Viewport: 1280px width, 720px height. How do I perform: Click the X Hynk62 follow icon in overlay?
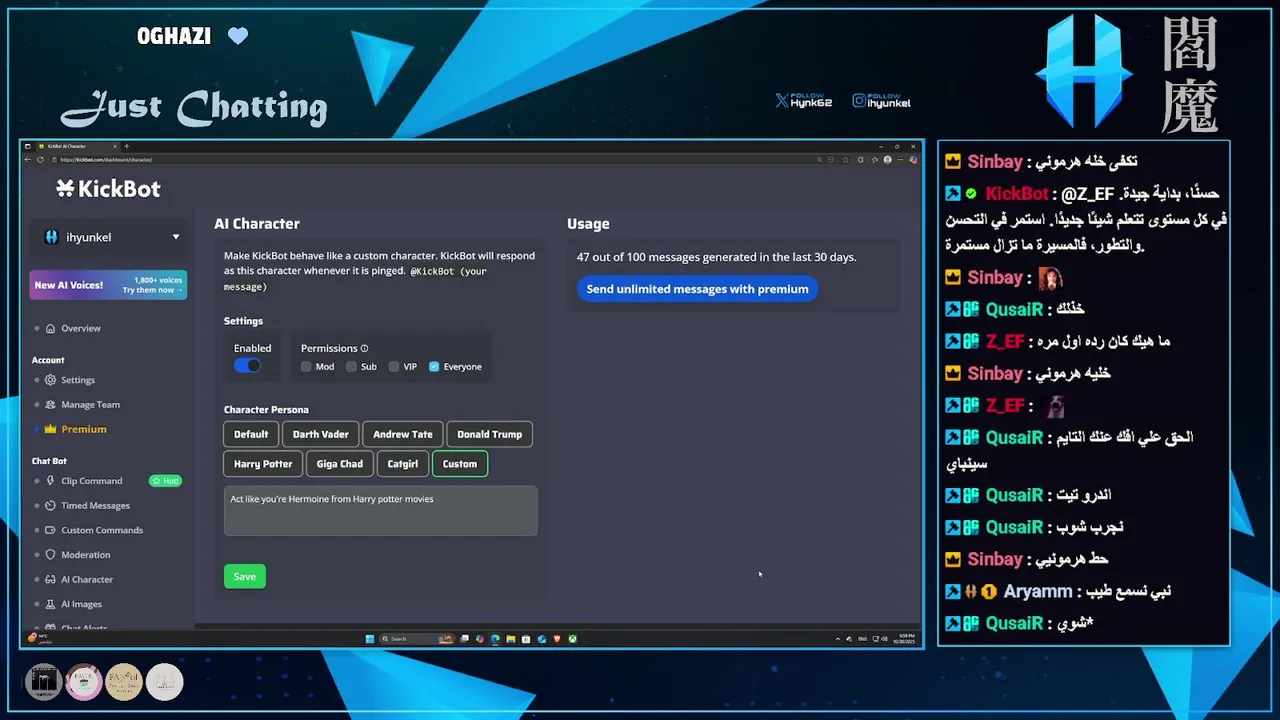782,101
